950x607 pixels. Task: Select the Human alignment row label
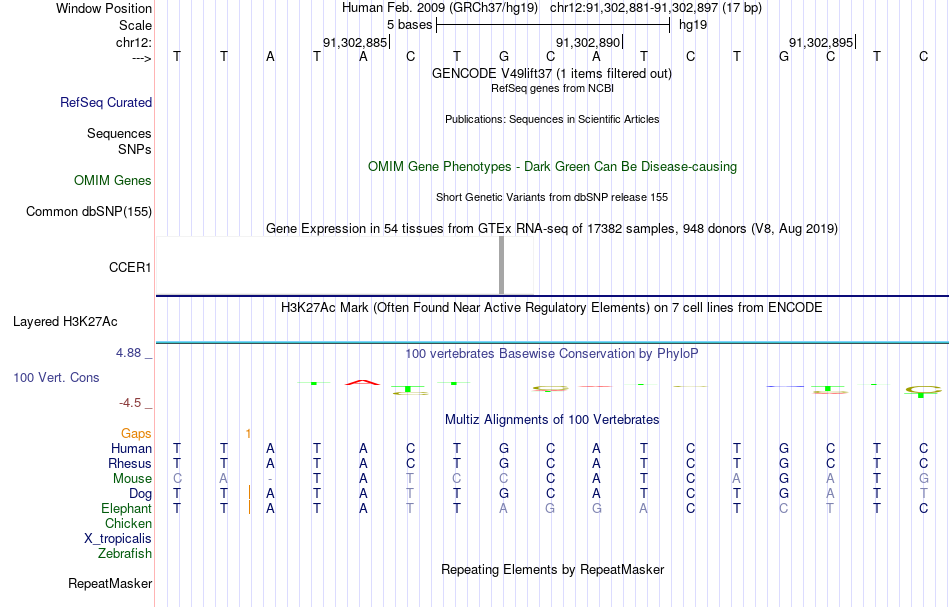(x=131, y=448)
